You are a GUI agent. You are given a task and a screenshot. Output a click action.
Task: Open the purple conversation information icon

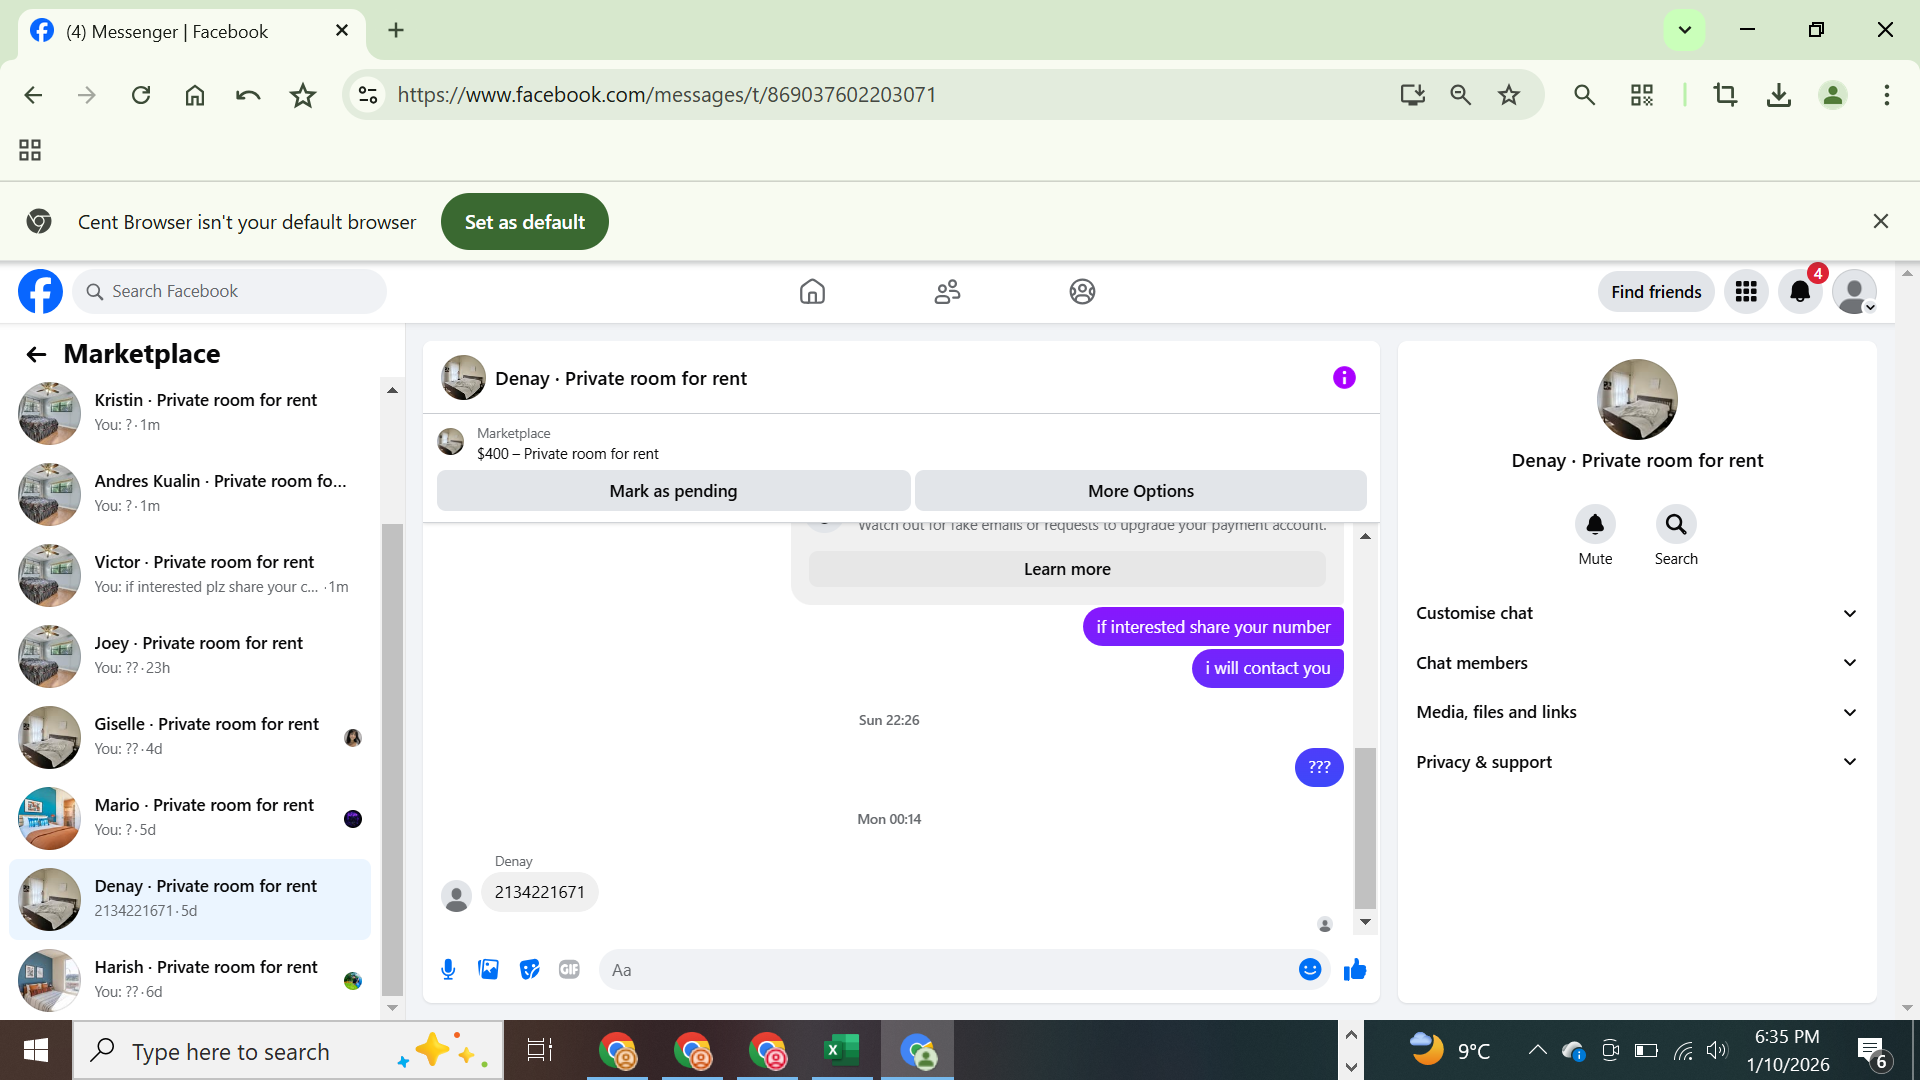coord(1343,378)
